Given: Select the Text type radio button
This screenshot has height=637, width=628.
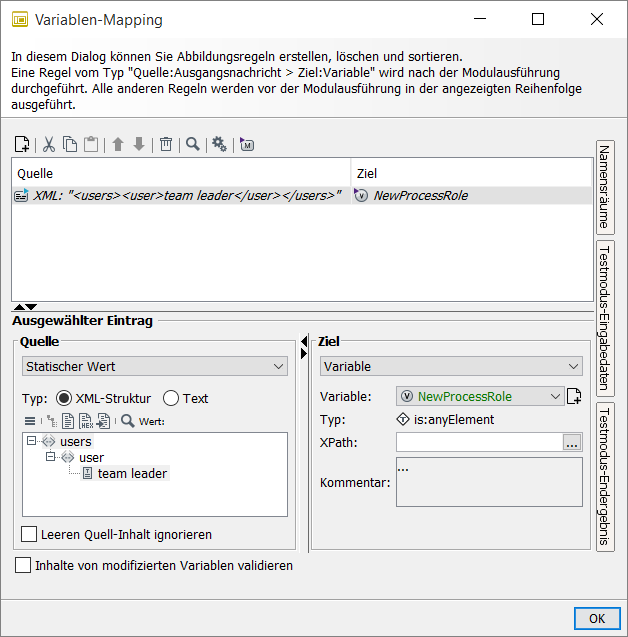Looking at the screenshot, I should [171, 398].
